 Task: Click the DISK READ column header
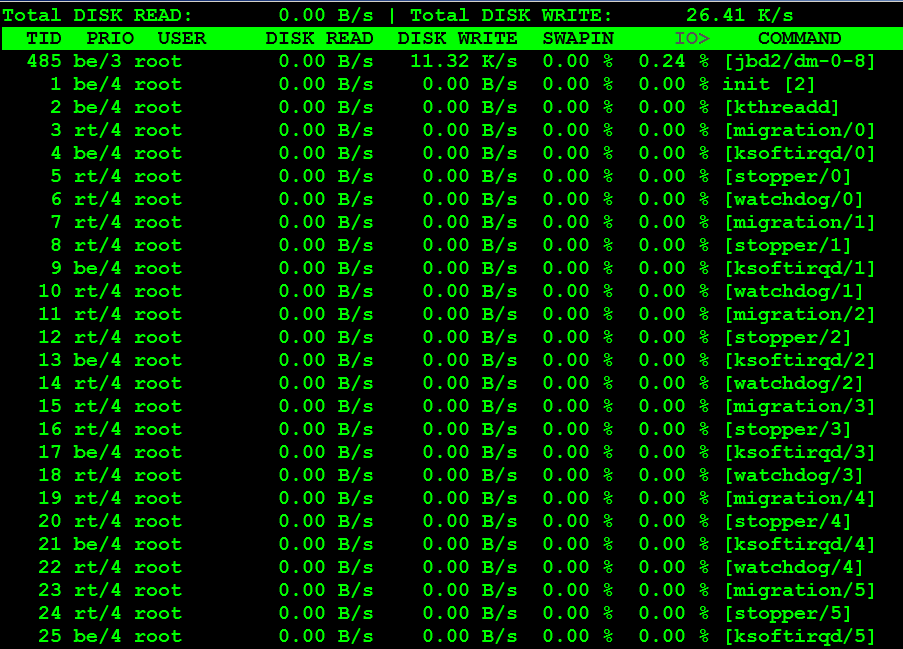pyautogui.click(x=320, y=39)
